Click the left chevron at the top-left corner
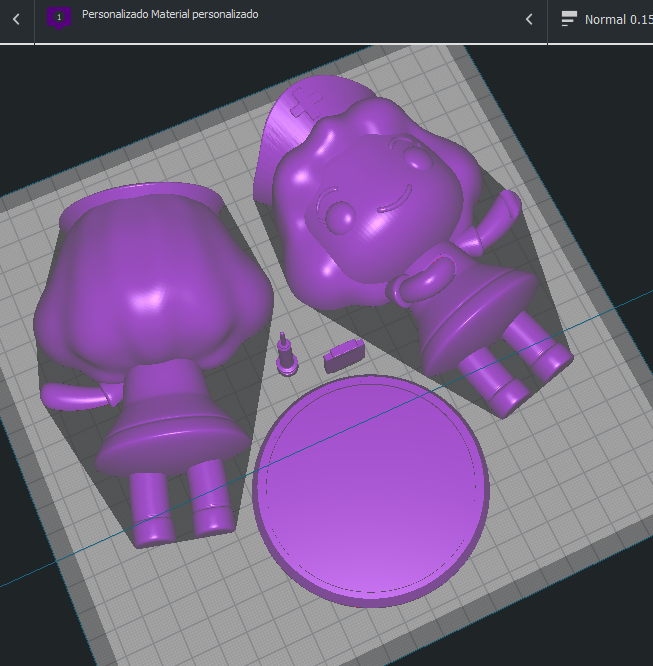 point(16,20)
